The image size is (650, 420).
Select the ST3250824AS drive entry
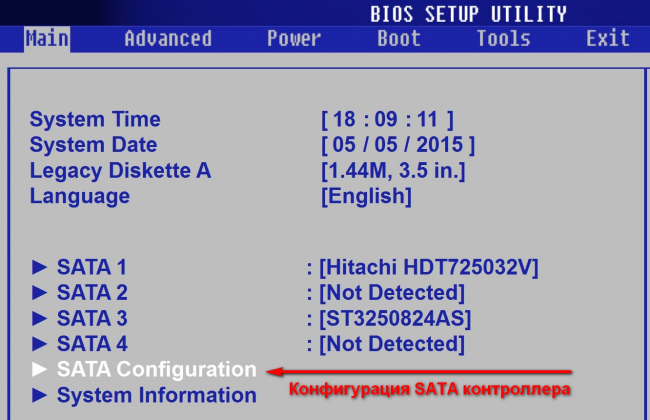(x=395, y=319)
